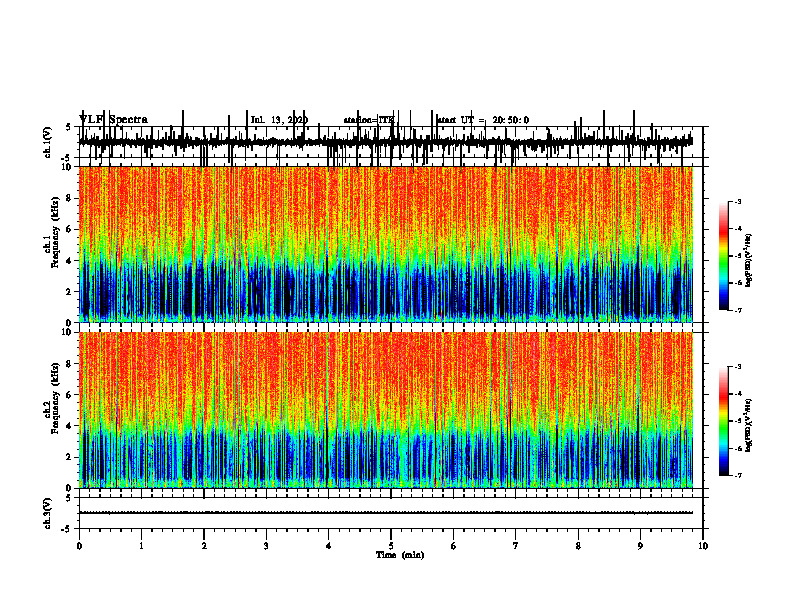Click the ch.2 colorbar '-7' bottom label
Screen dimensions: 792x612
click(x=738, y=475)
